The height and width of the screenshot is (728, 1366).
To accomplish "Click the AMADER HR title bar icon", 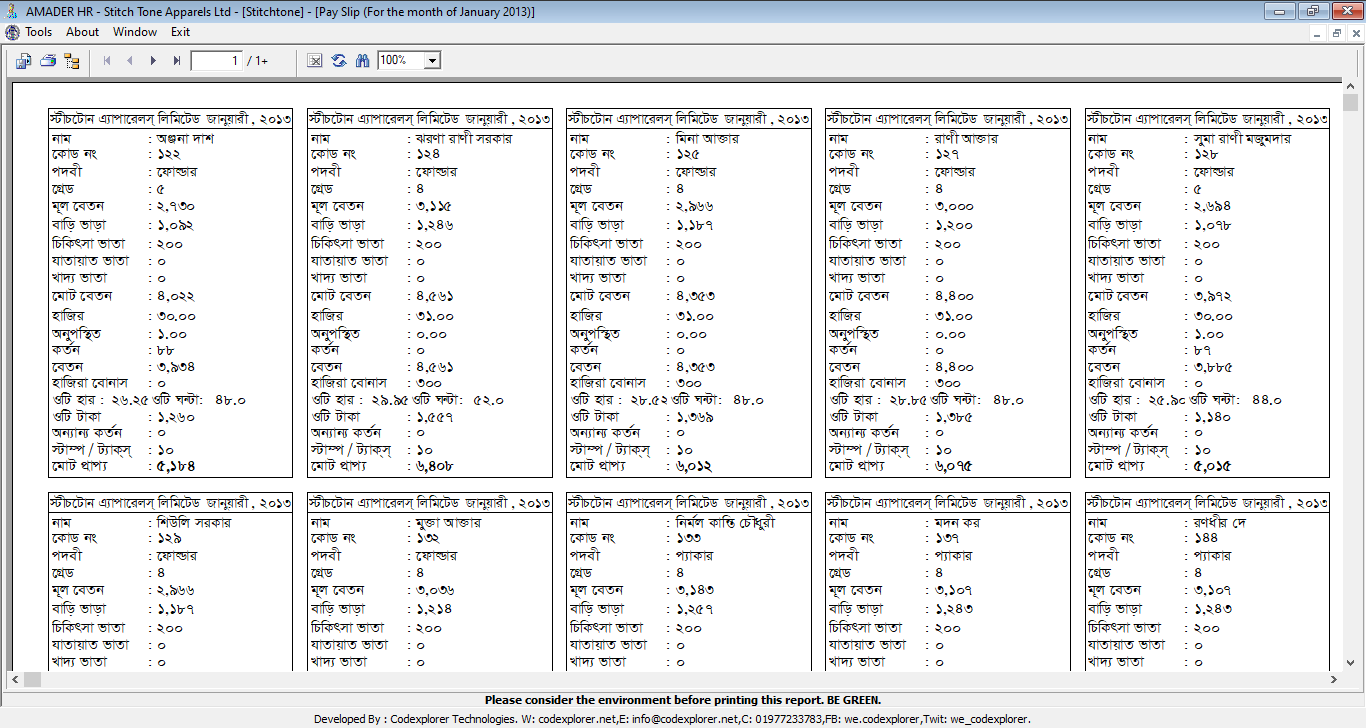I will click(12, 11).
